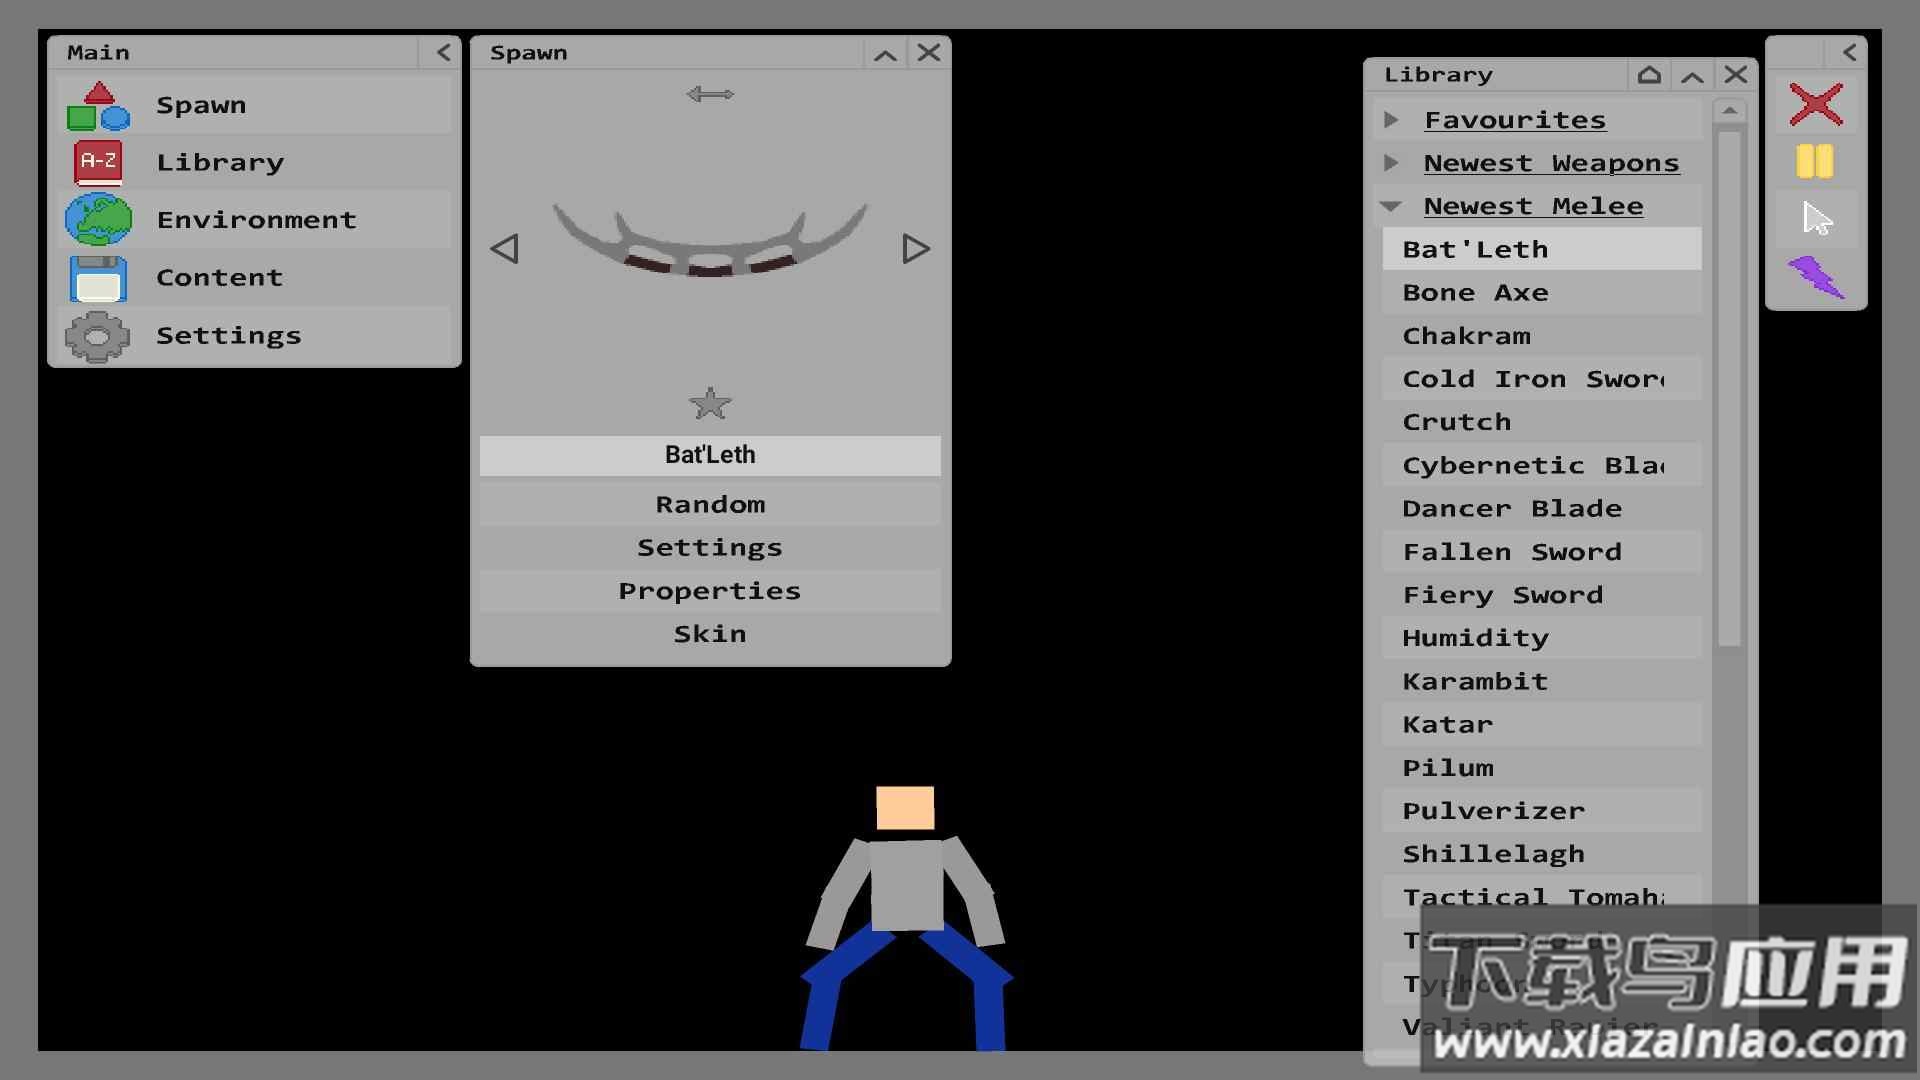Image resolution: width=1920 pixels, height=1080 pixels.
Task: Open Settings via the gear icon
Action: click(98, 336)
